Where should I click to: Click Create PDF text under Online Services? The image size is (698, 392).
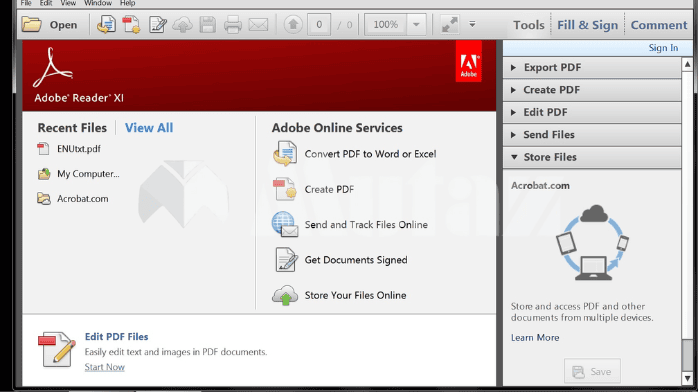[329, 189]
